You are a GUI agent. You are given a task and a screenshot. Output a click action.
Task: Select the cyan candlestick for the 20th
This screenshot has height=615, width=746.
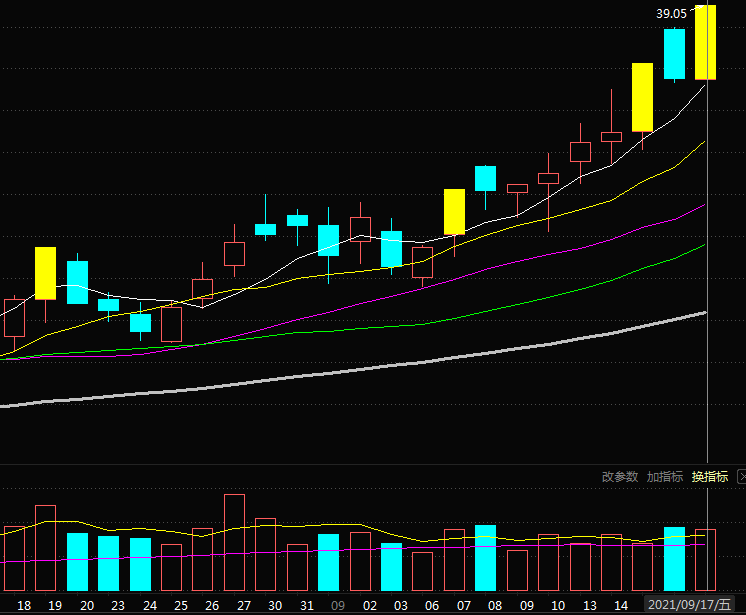pos(78,283)
